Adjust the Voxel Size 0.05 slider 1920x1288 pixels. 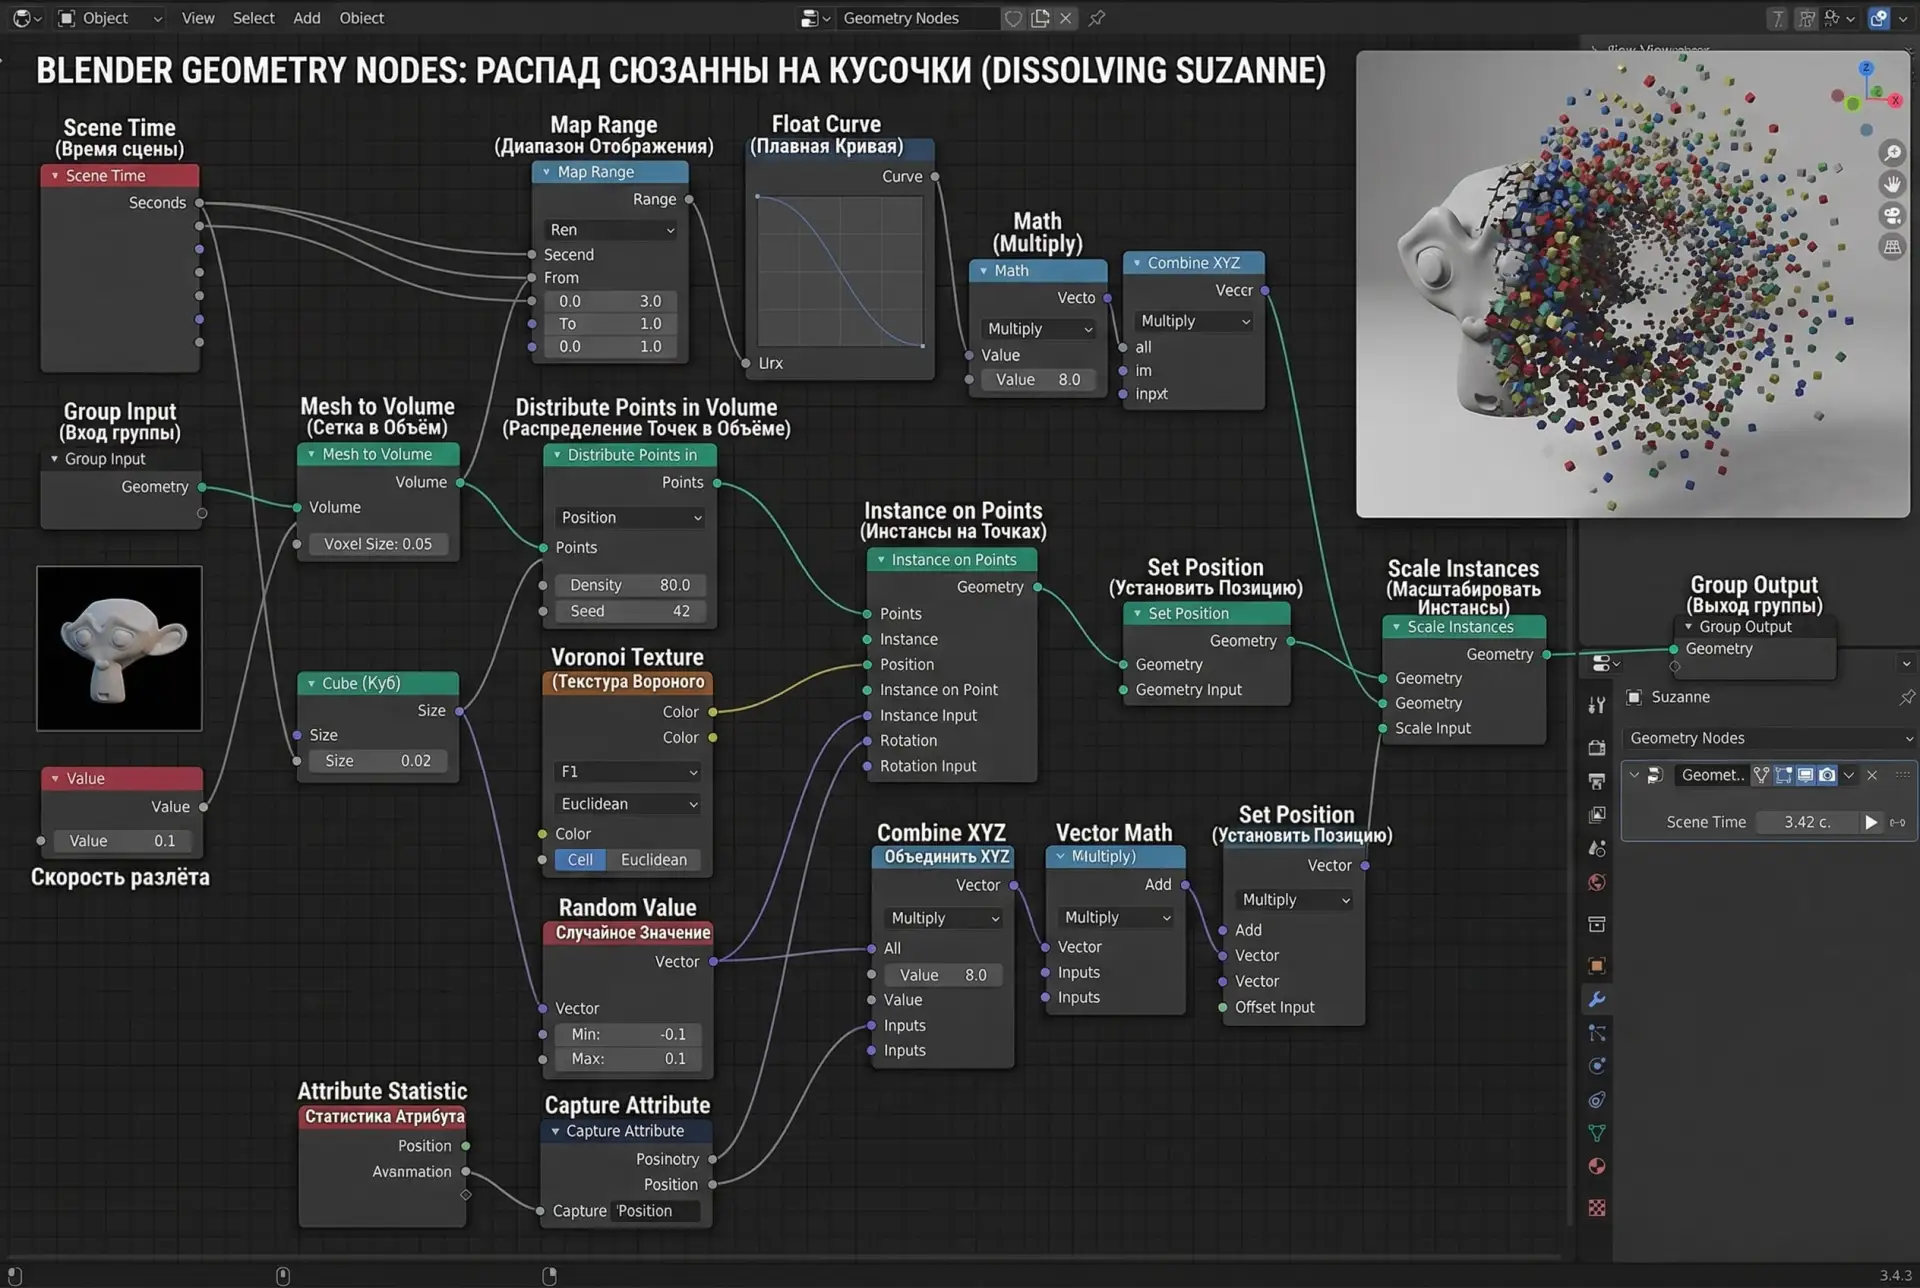[378, 544]
